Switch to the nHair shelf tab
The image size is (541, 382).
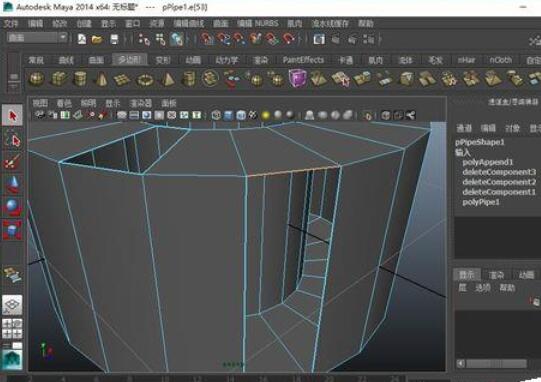click(x=466, y=60)
